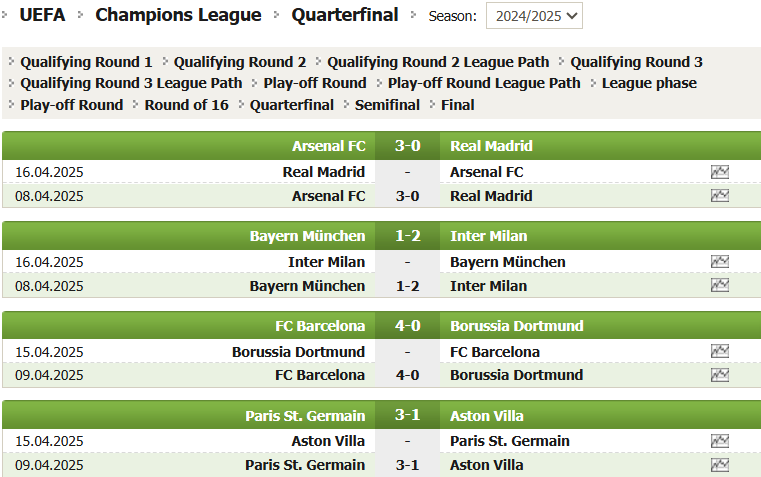
Task: Select the Final round tab
Action: coord(458,105)
